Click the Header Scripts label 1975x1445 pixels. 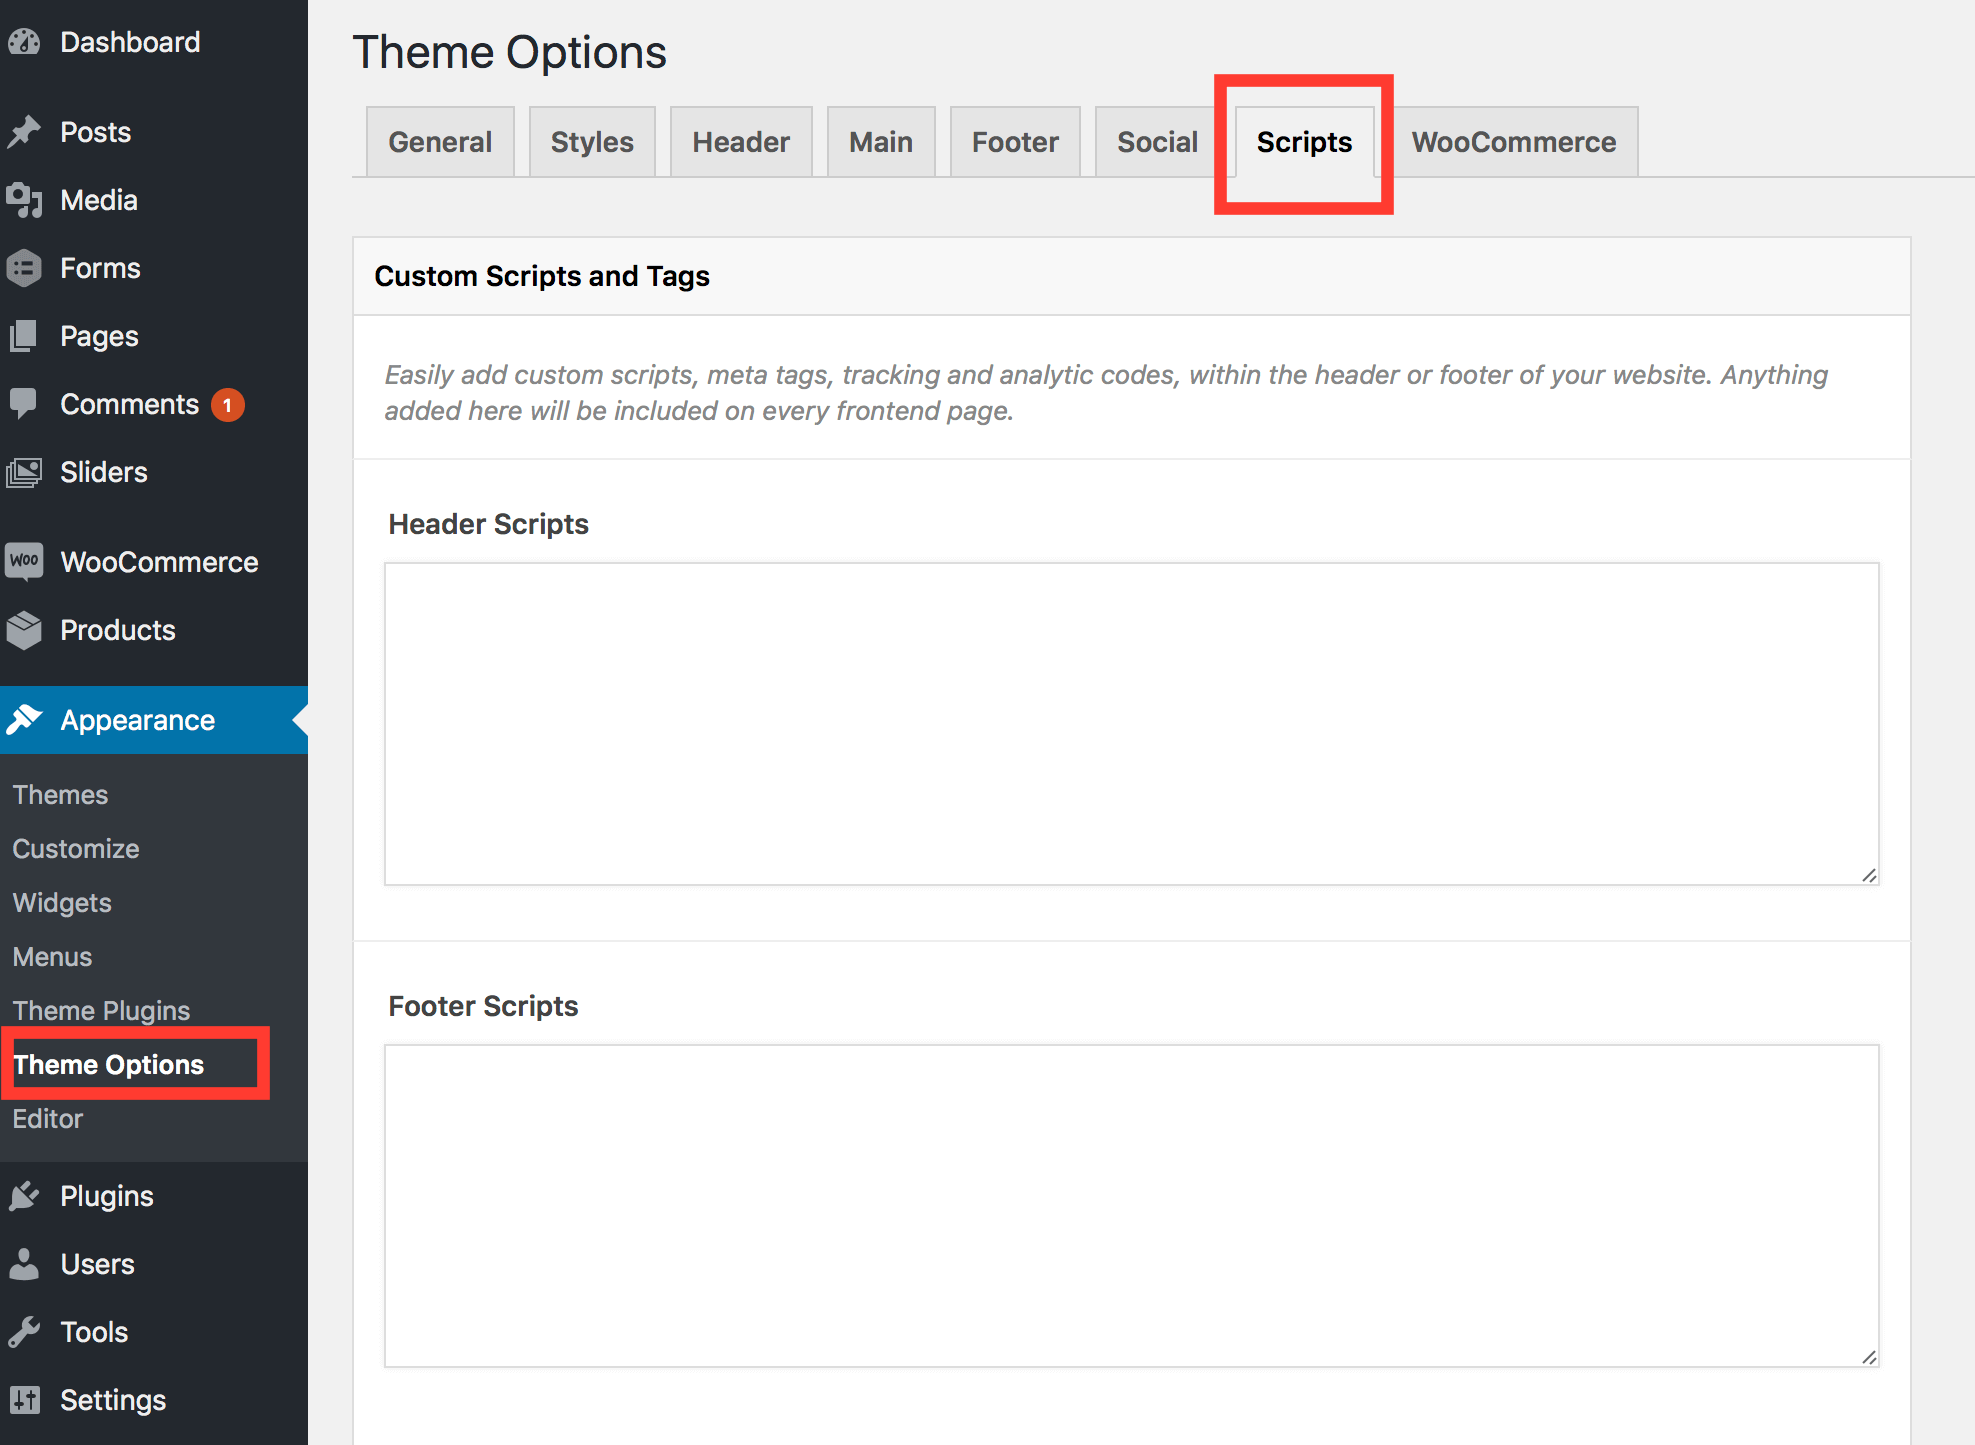[488, 524]
